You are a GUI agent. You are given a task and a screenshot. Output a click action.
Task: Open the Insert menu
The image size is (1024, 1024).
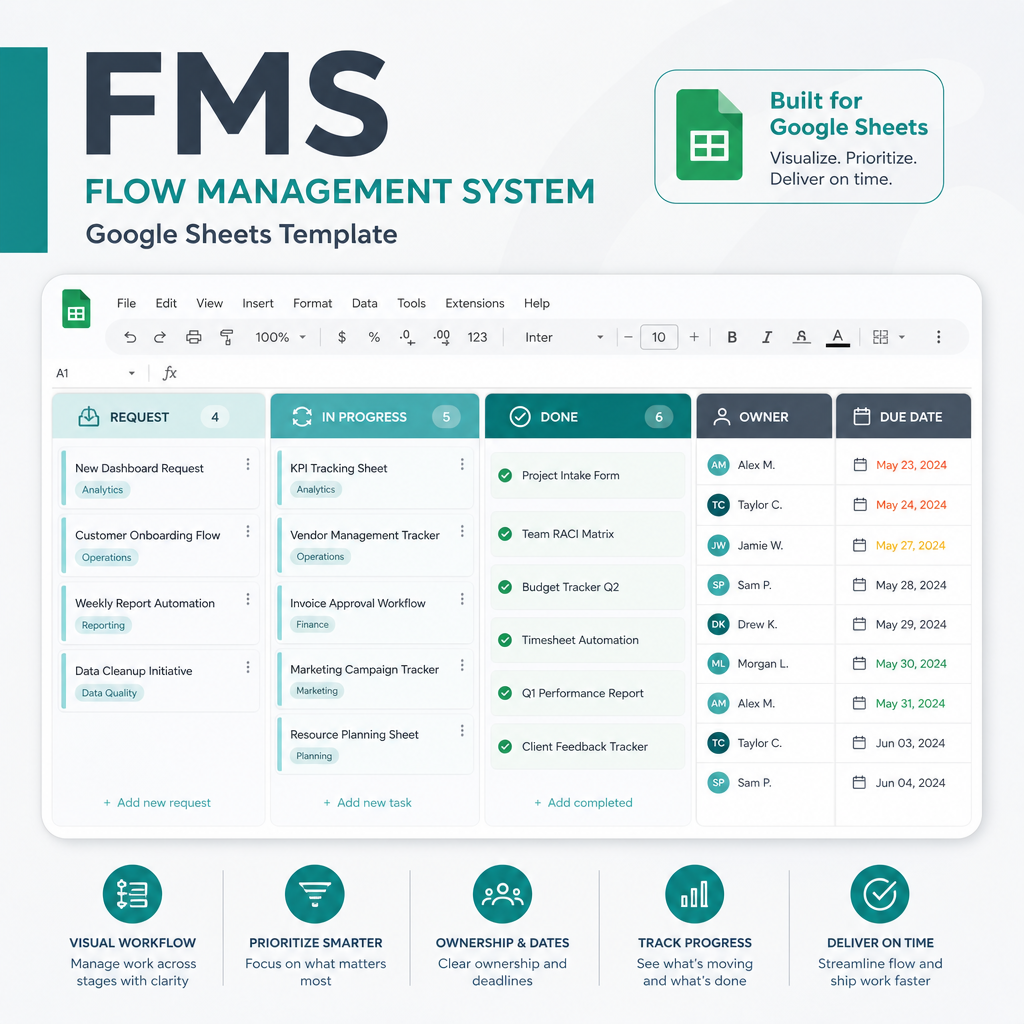[x=258, y=303]
